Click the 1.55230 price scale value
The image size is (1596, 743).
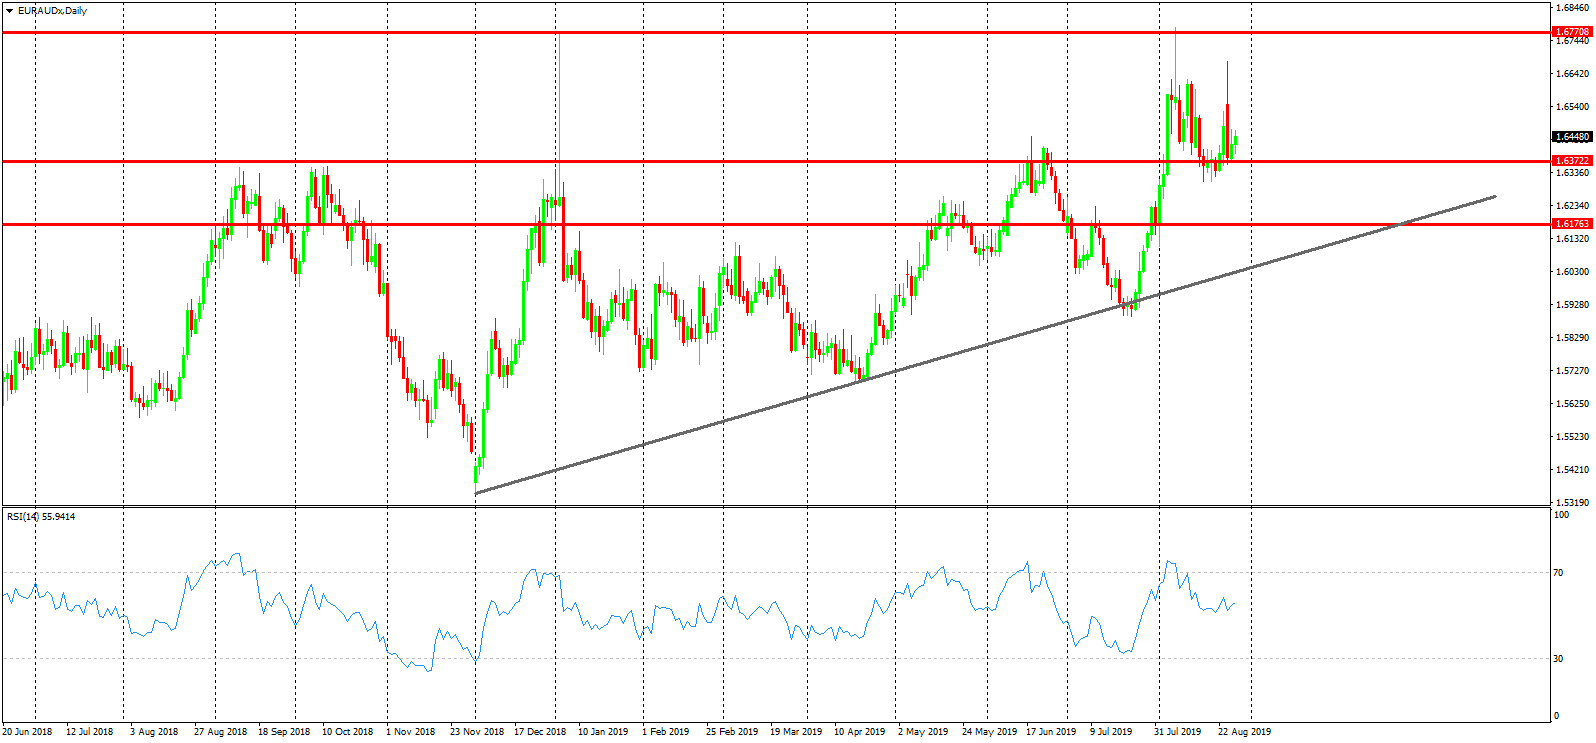click(1572, 437)
